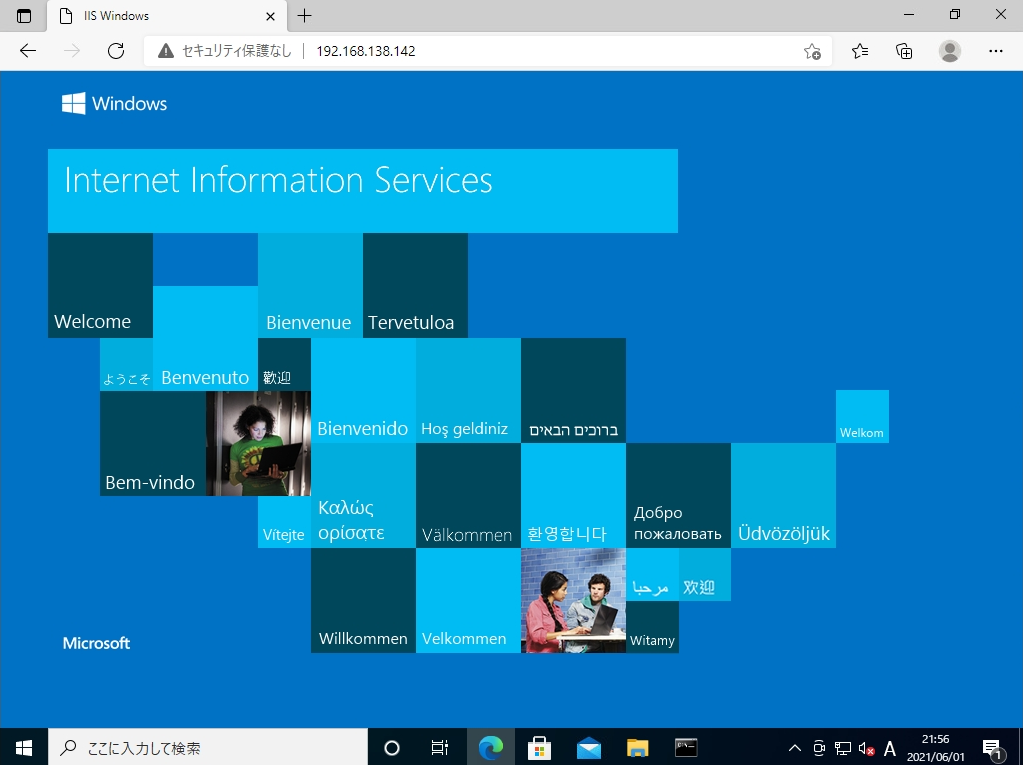Open the Favorites list

coord(860,51)
